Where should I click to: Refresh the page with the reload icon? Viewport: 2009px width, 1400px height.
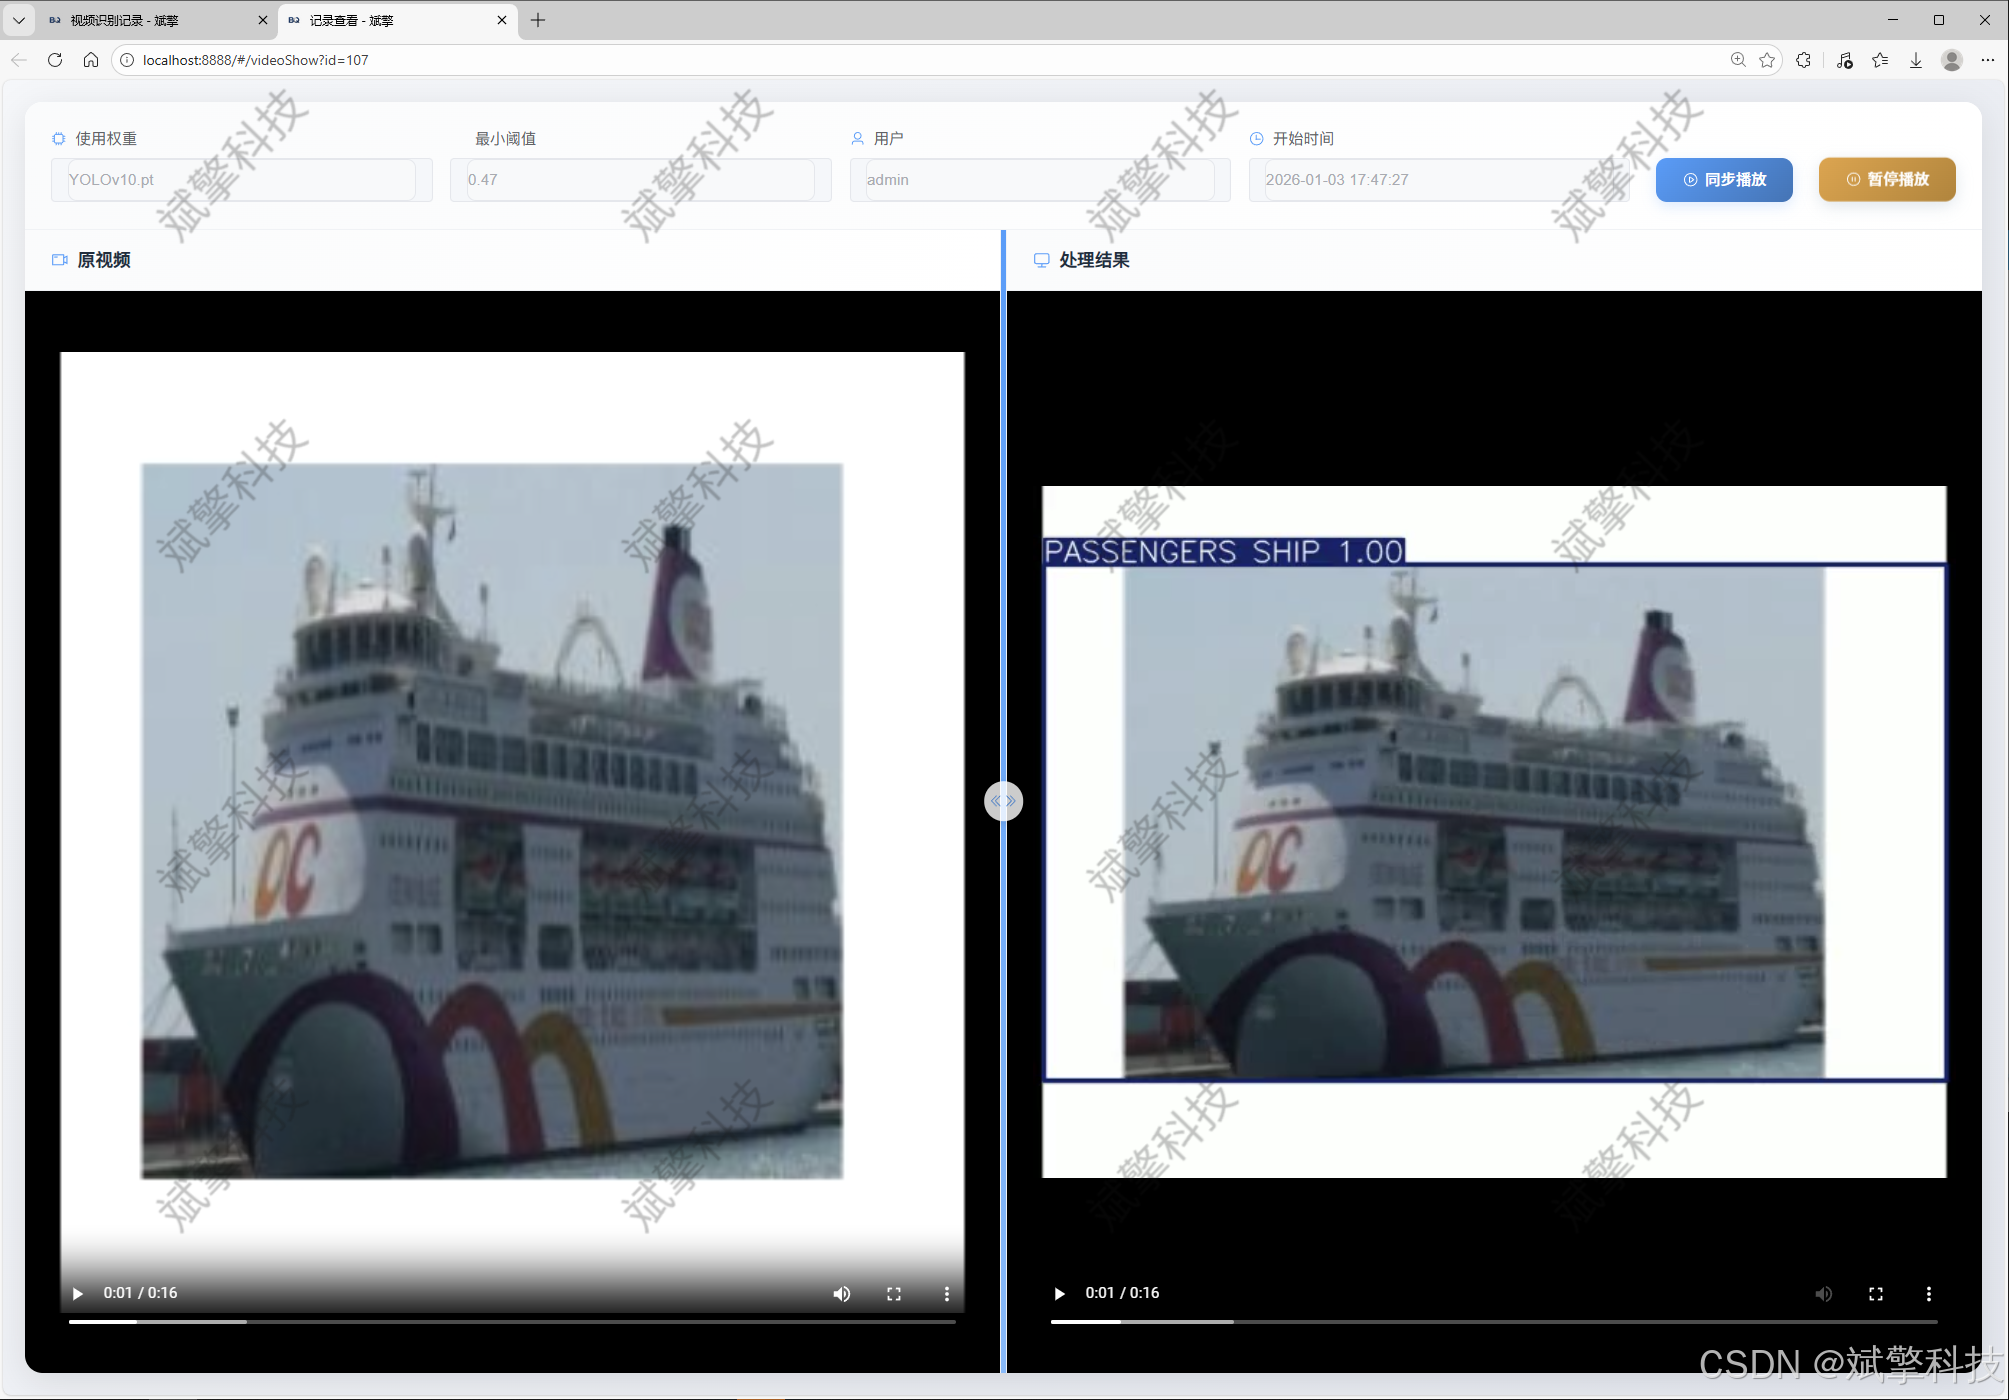(x=55, y=60)
